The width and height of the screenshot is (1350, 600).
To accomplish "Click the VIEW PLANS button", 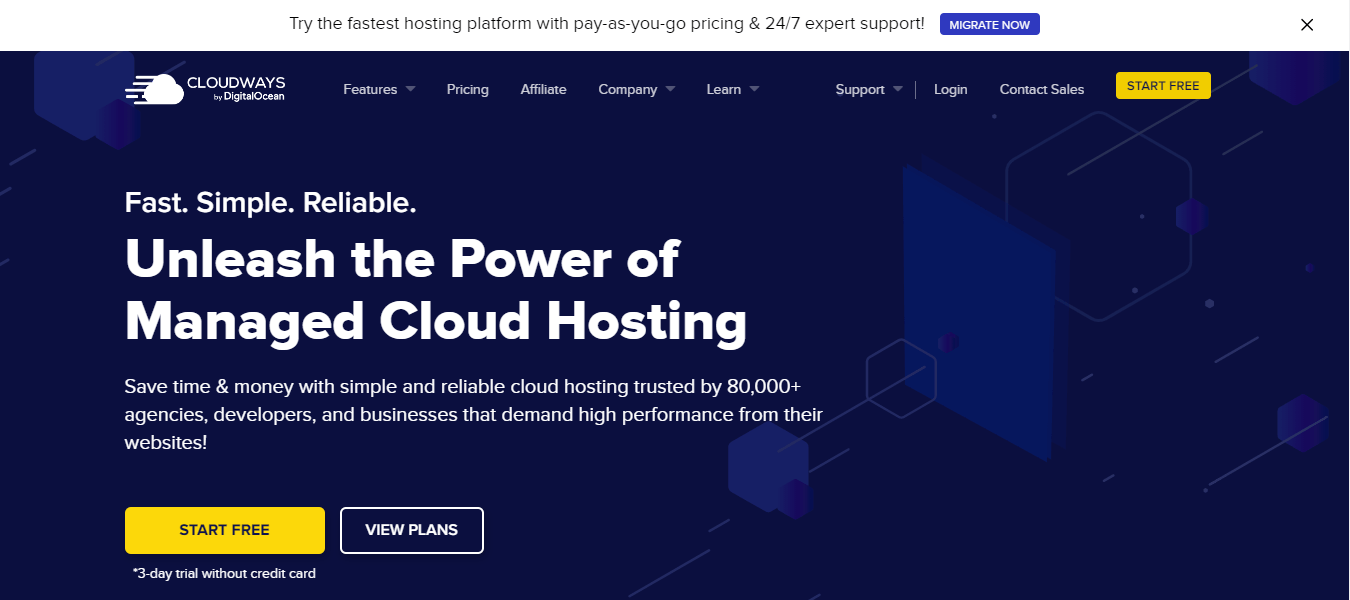I will (411, 530).
